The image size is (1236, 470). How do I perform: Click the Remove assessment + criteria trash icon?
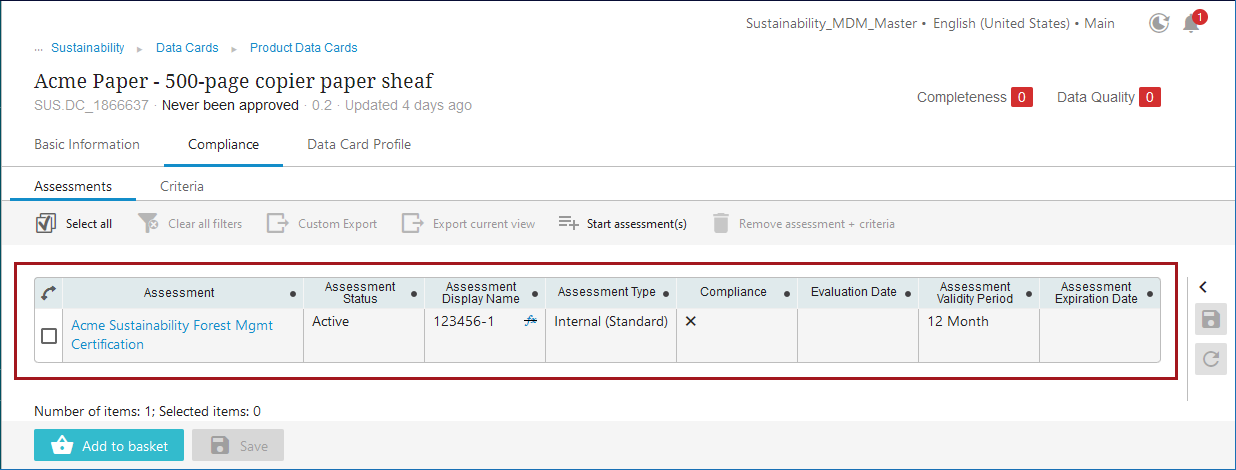pyautogui.click(x=720, y=223)
